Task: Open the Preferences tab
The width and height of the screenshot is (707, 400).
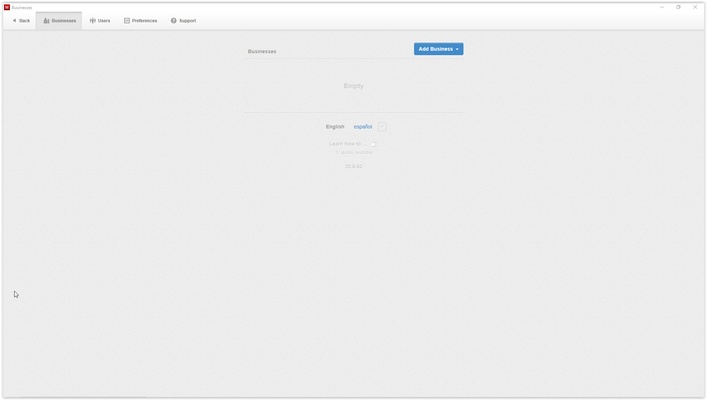Action: [x=140, y=21]
